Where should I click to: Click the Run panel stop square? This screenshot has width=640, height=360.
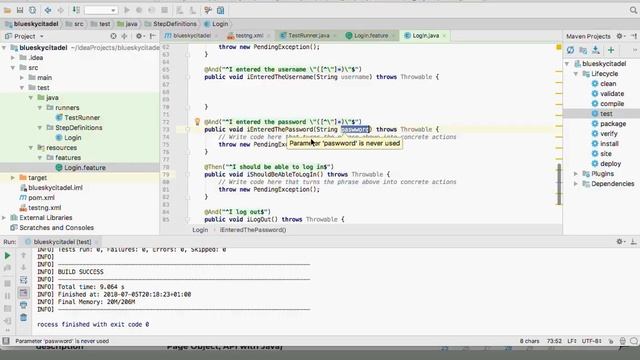pos(7,283)
